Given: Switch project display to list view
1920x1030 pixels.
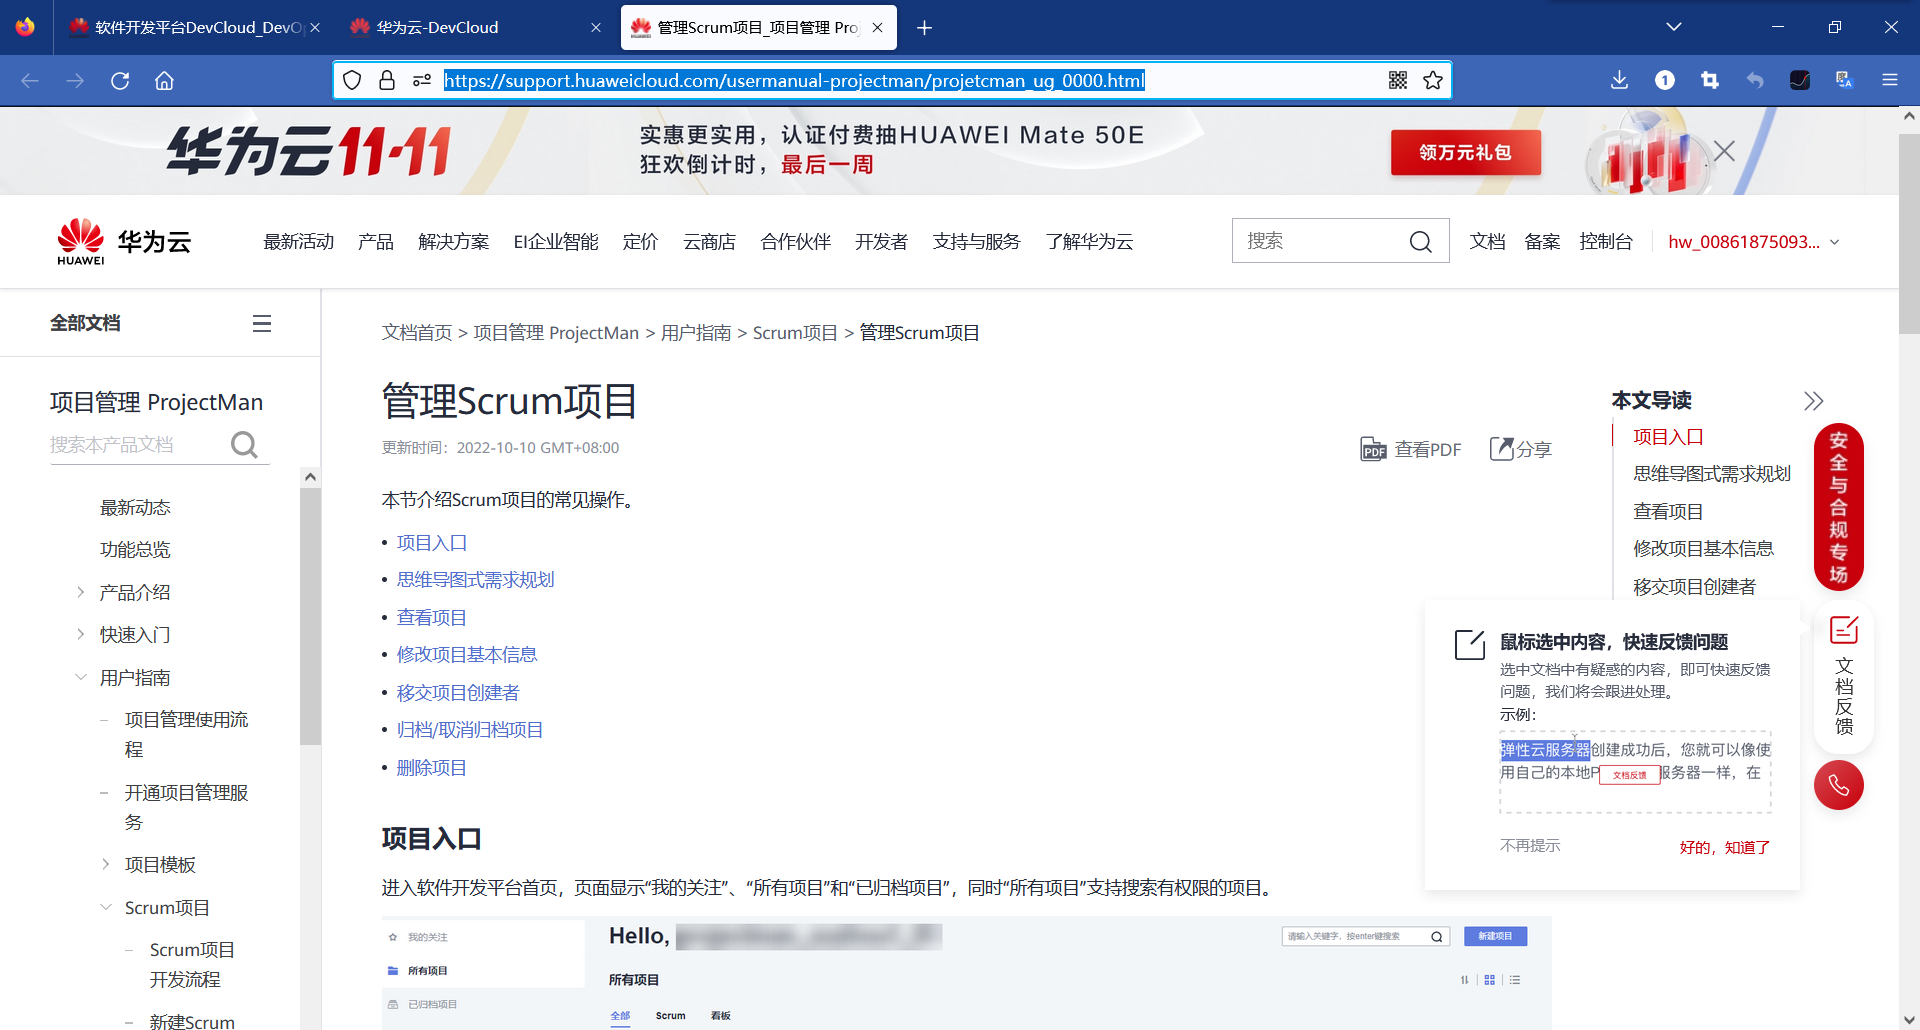Looking at the screenshot, I should click(1515, 980).
